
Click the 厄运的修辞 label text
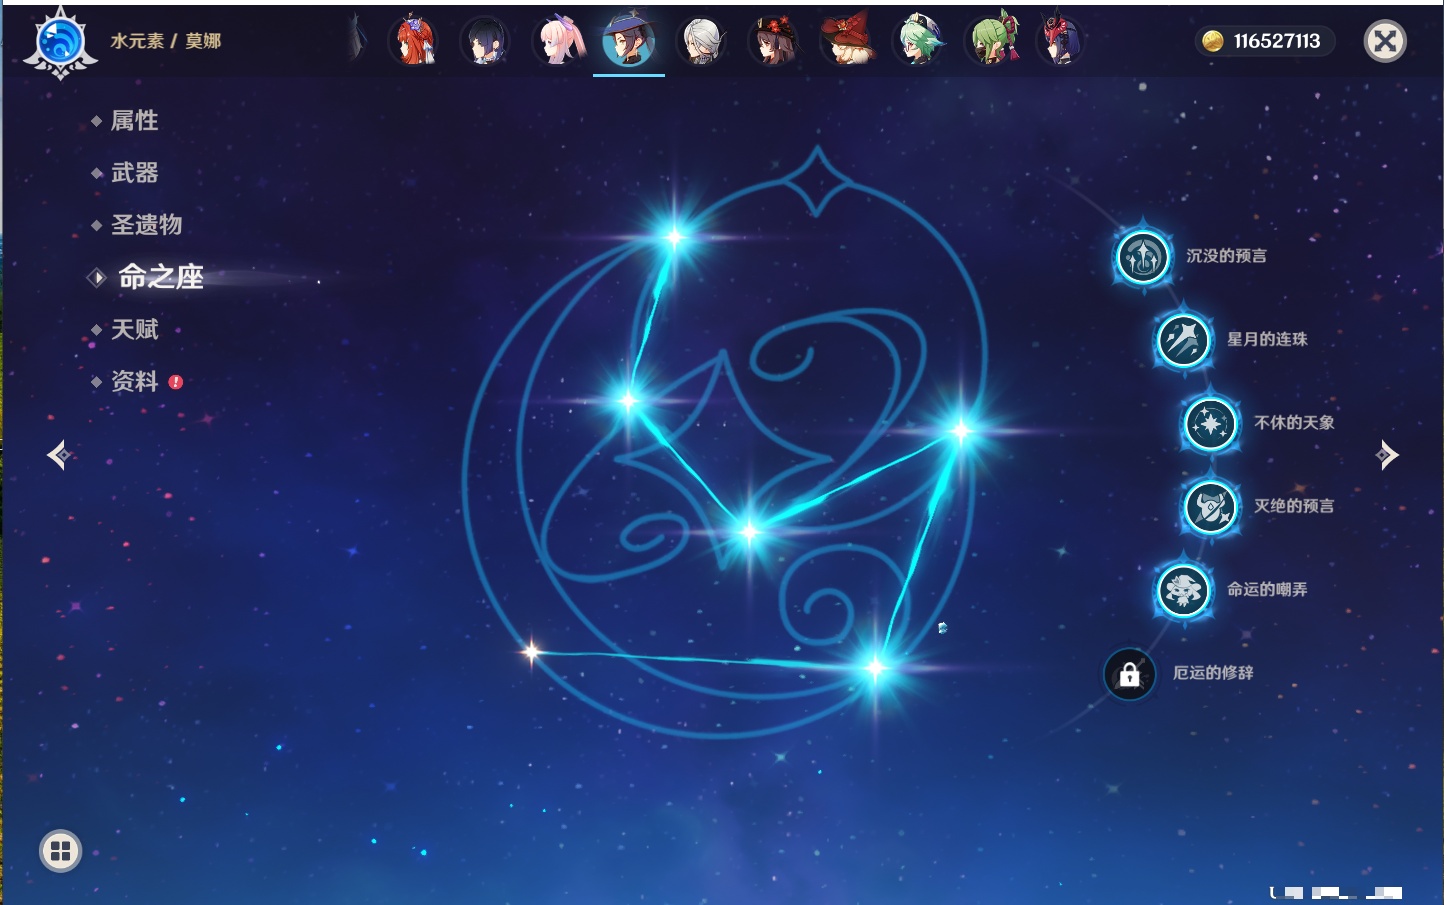(x=1213, y=673)
